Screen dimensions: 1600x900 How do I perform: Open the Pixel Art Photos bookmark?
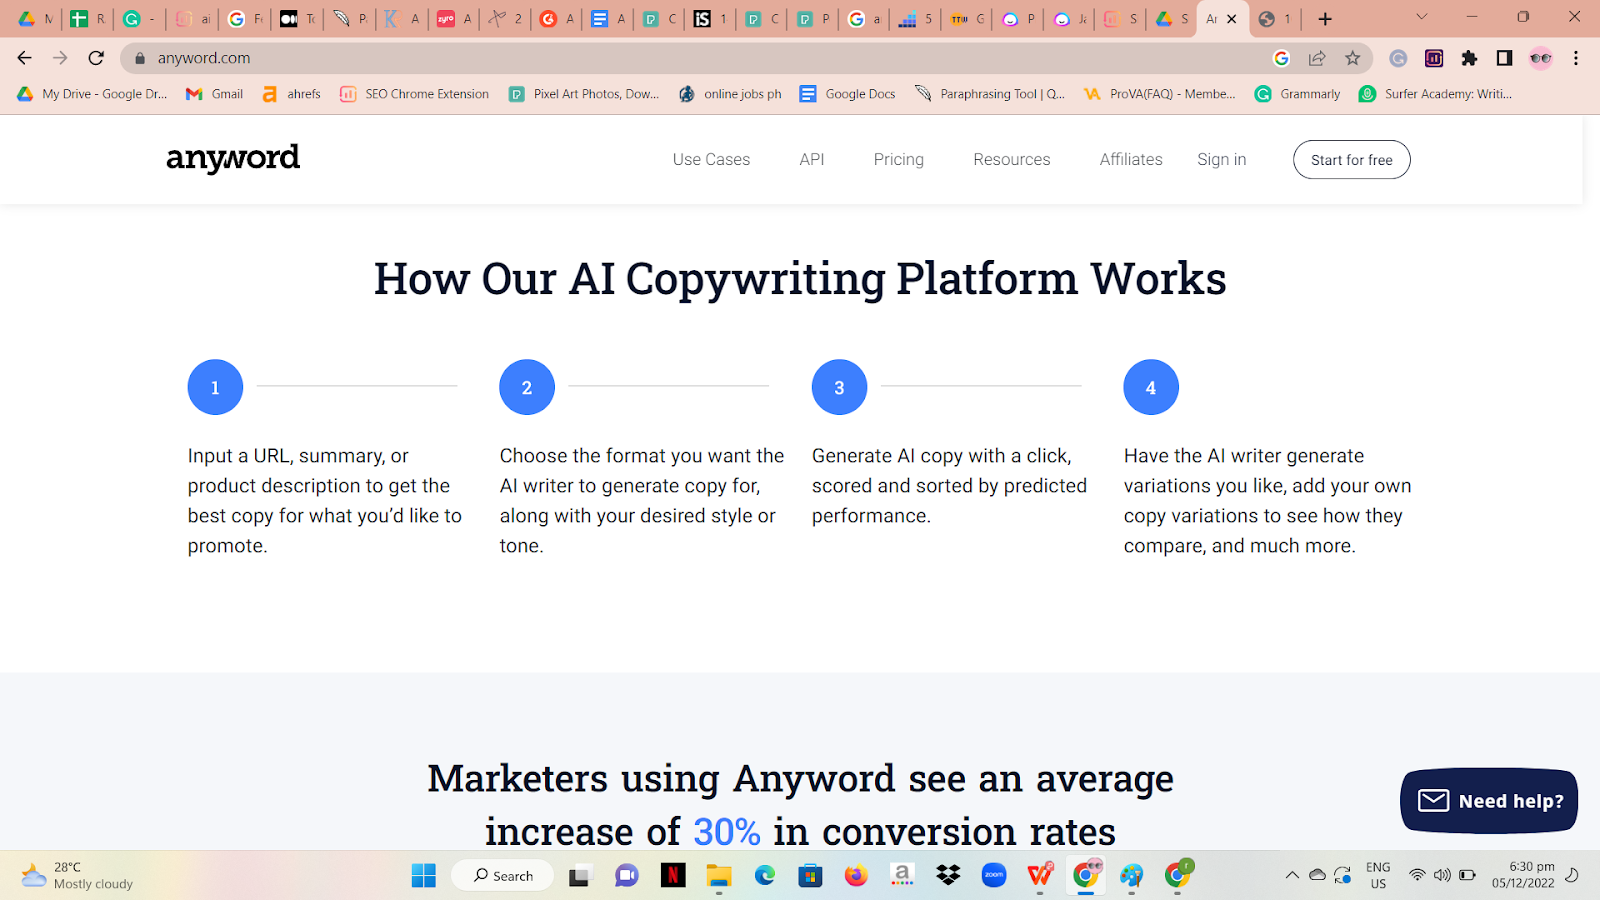[x=584, y=94]
